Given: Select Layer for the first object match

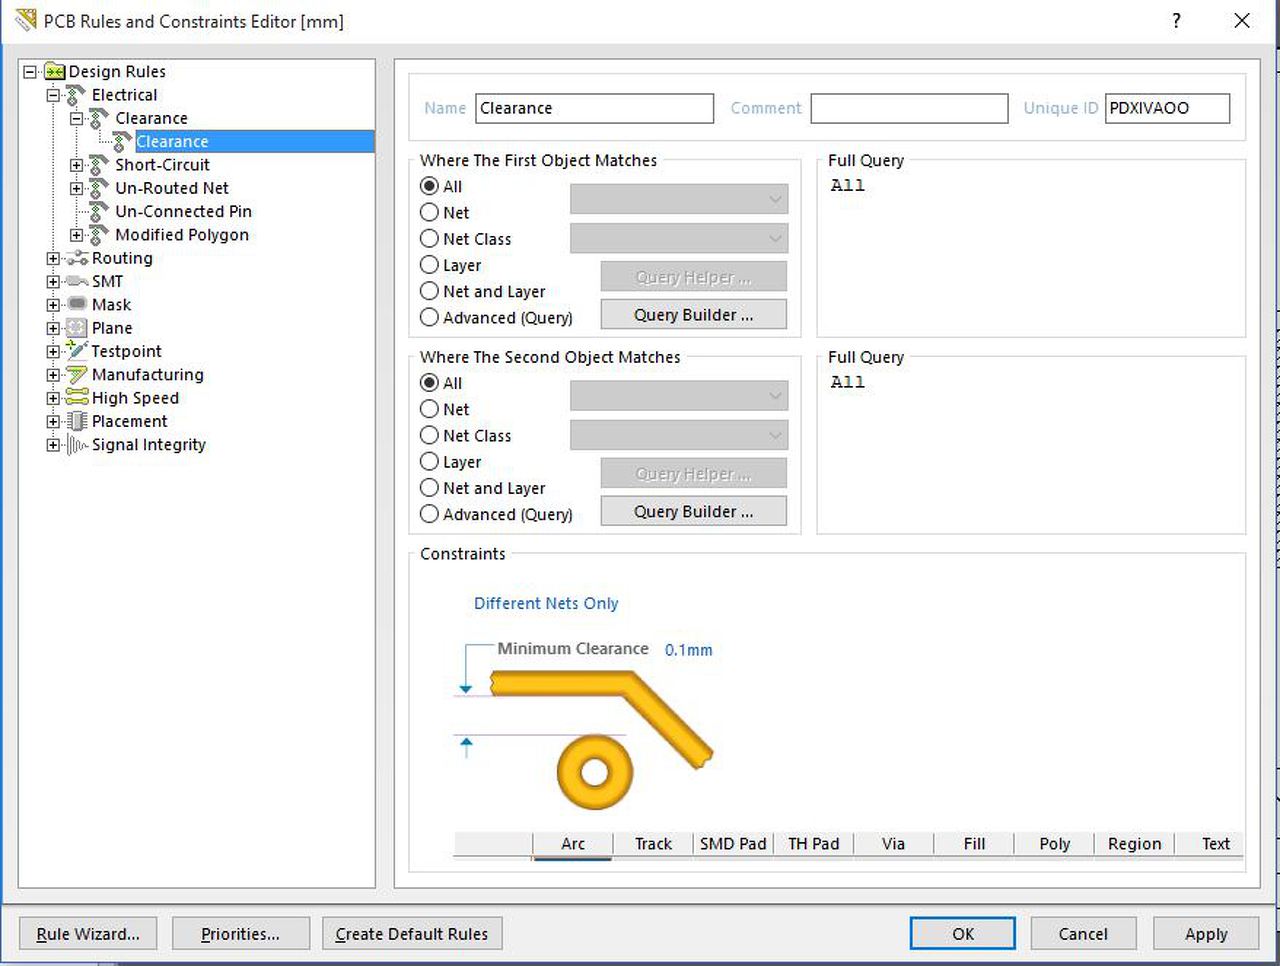Looking at the screenshot, I should click(430, 265).
